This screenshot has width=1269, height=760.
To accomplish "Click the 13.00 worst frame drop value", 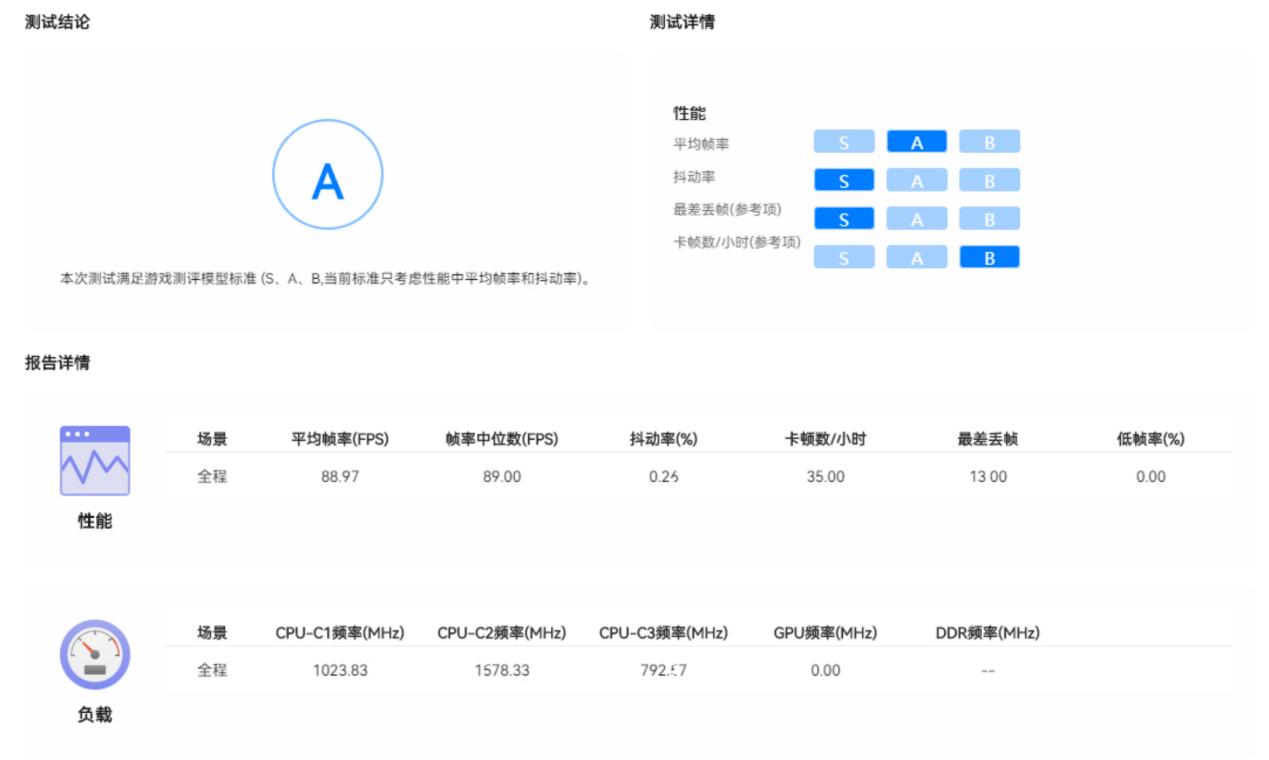I will [987, 477].
